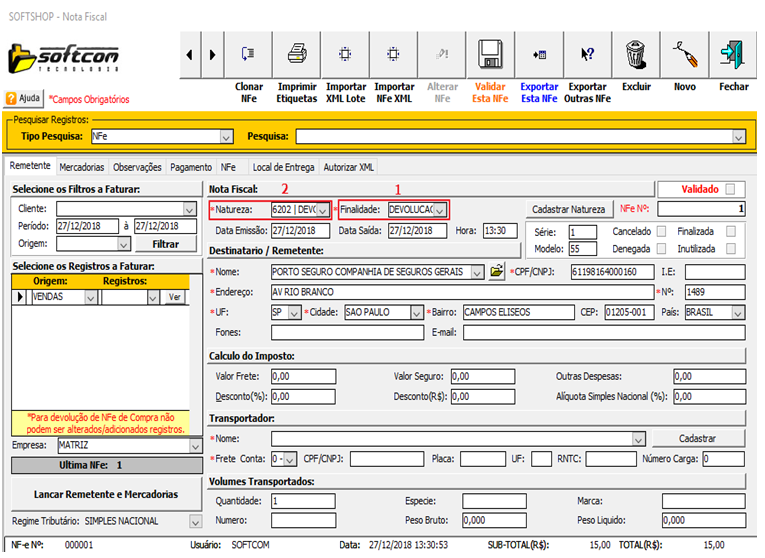Viewport: 765px width, 558px height.
Task: Click Lancar Remetente e Mercadorias button
Action: point(106,494)
